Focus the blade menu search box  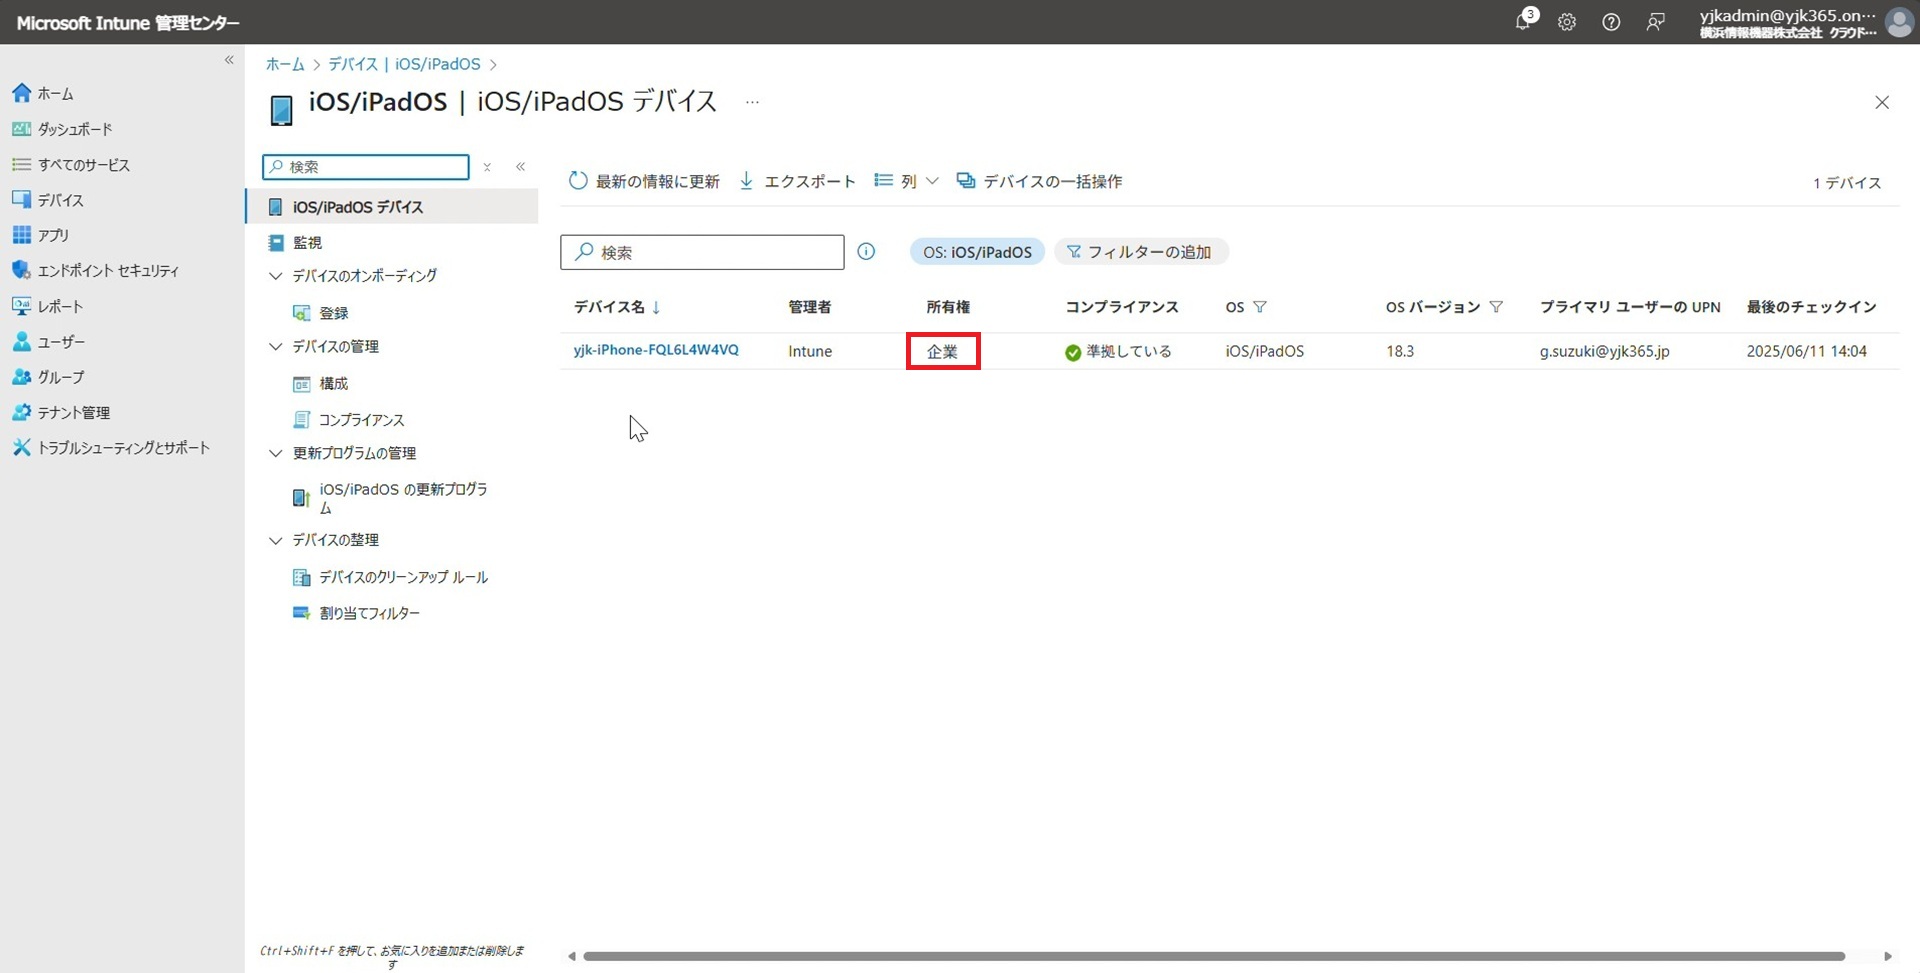pyautogui.click(x=366, y=167)
